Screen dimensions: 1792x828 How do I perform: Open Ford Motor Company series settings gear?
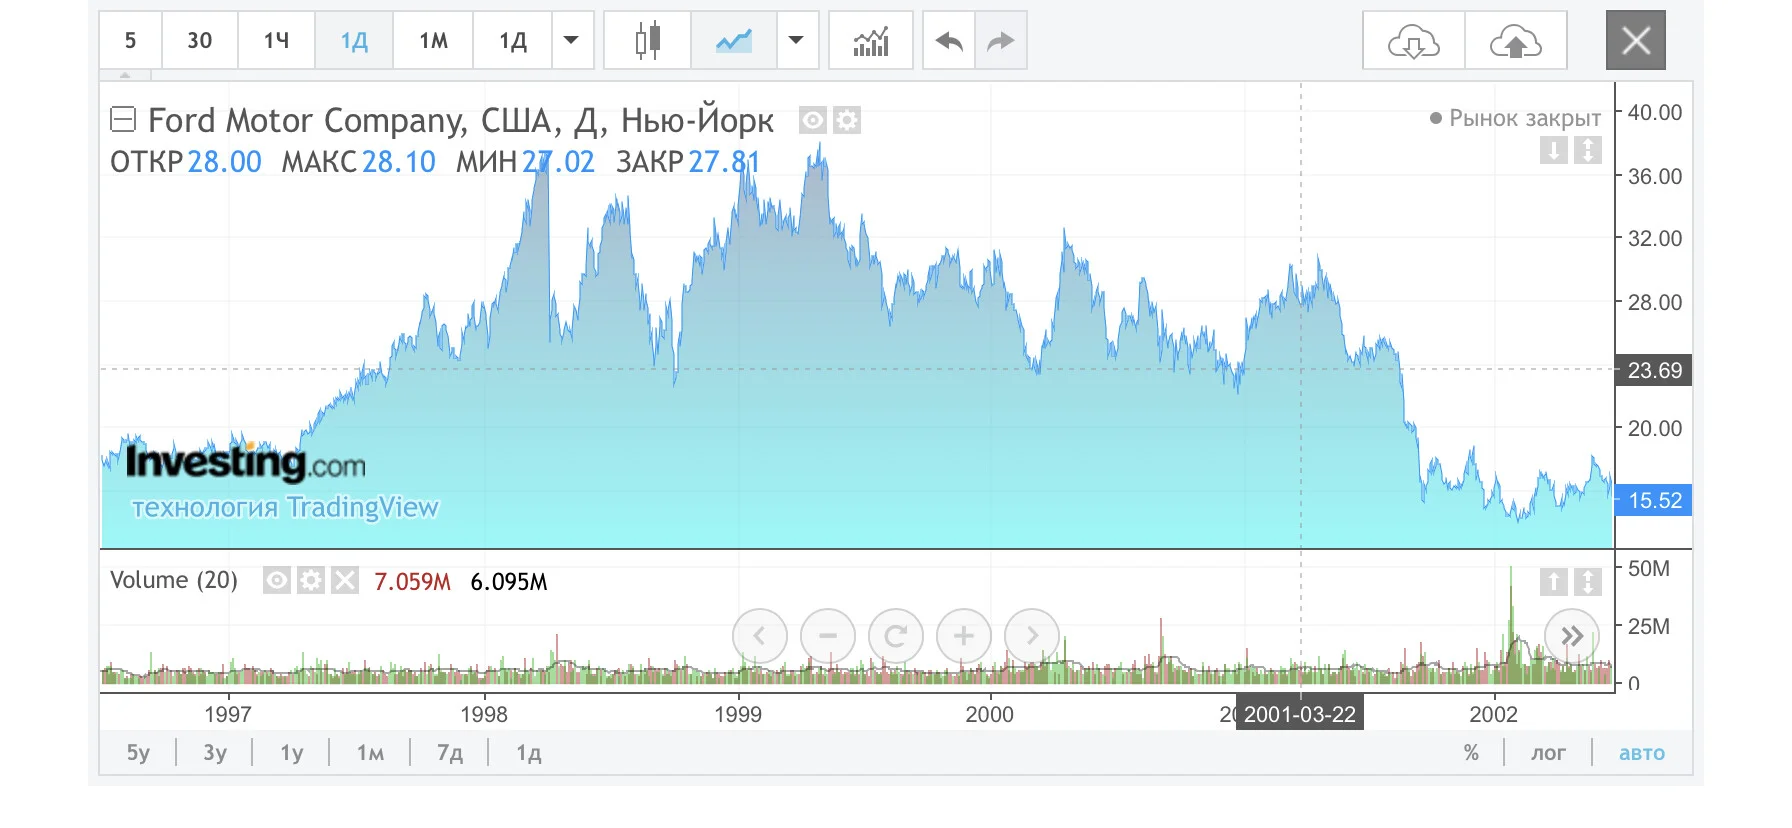pos(847,121)
